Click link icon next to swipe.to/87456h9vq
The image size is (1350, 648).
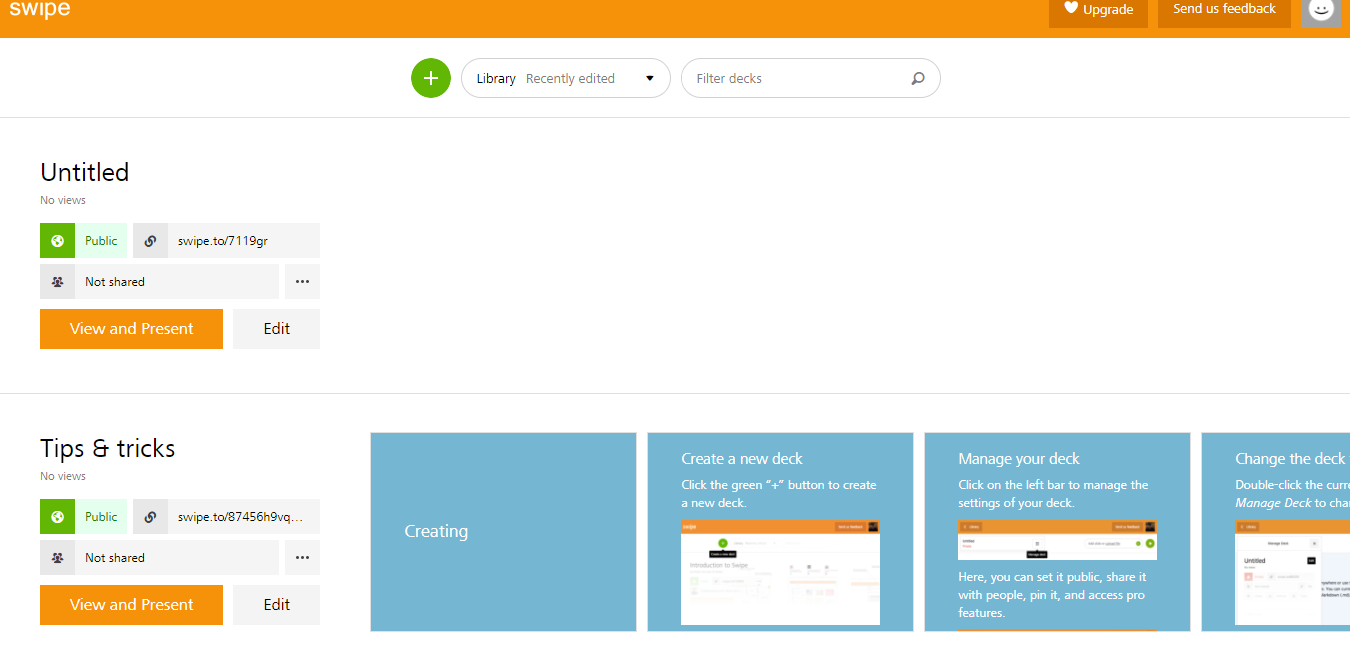tap(150, 517)
